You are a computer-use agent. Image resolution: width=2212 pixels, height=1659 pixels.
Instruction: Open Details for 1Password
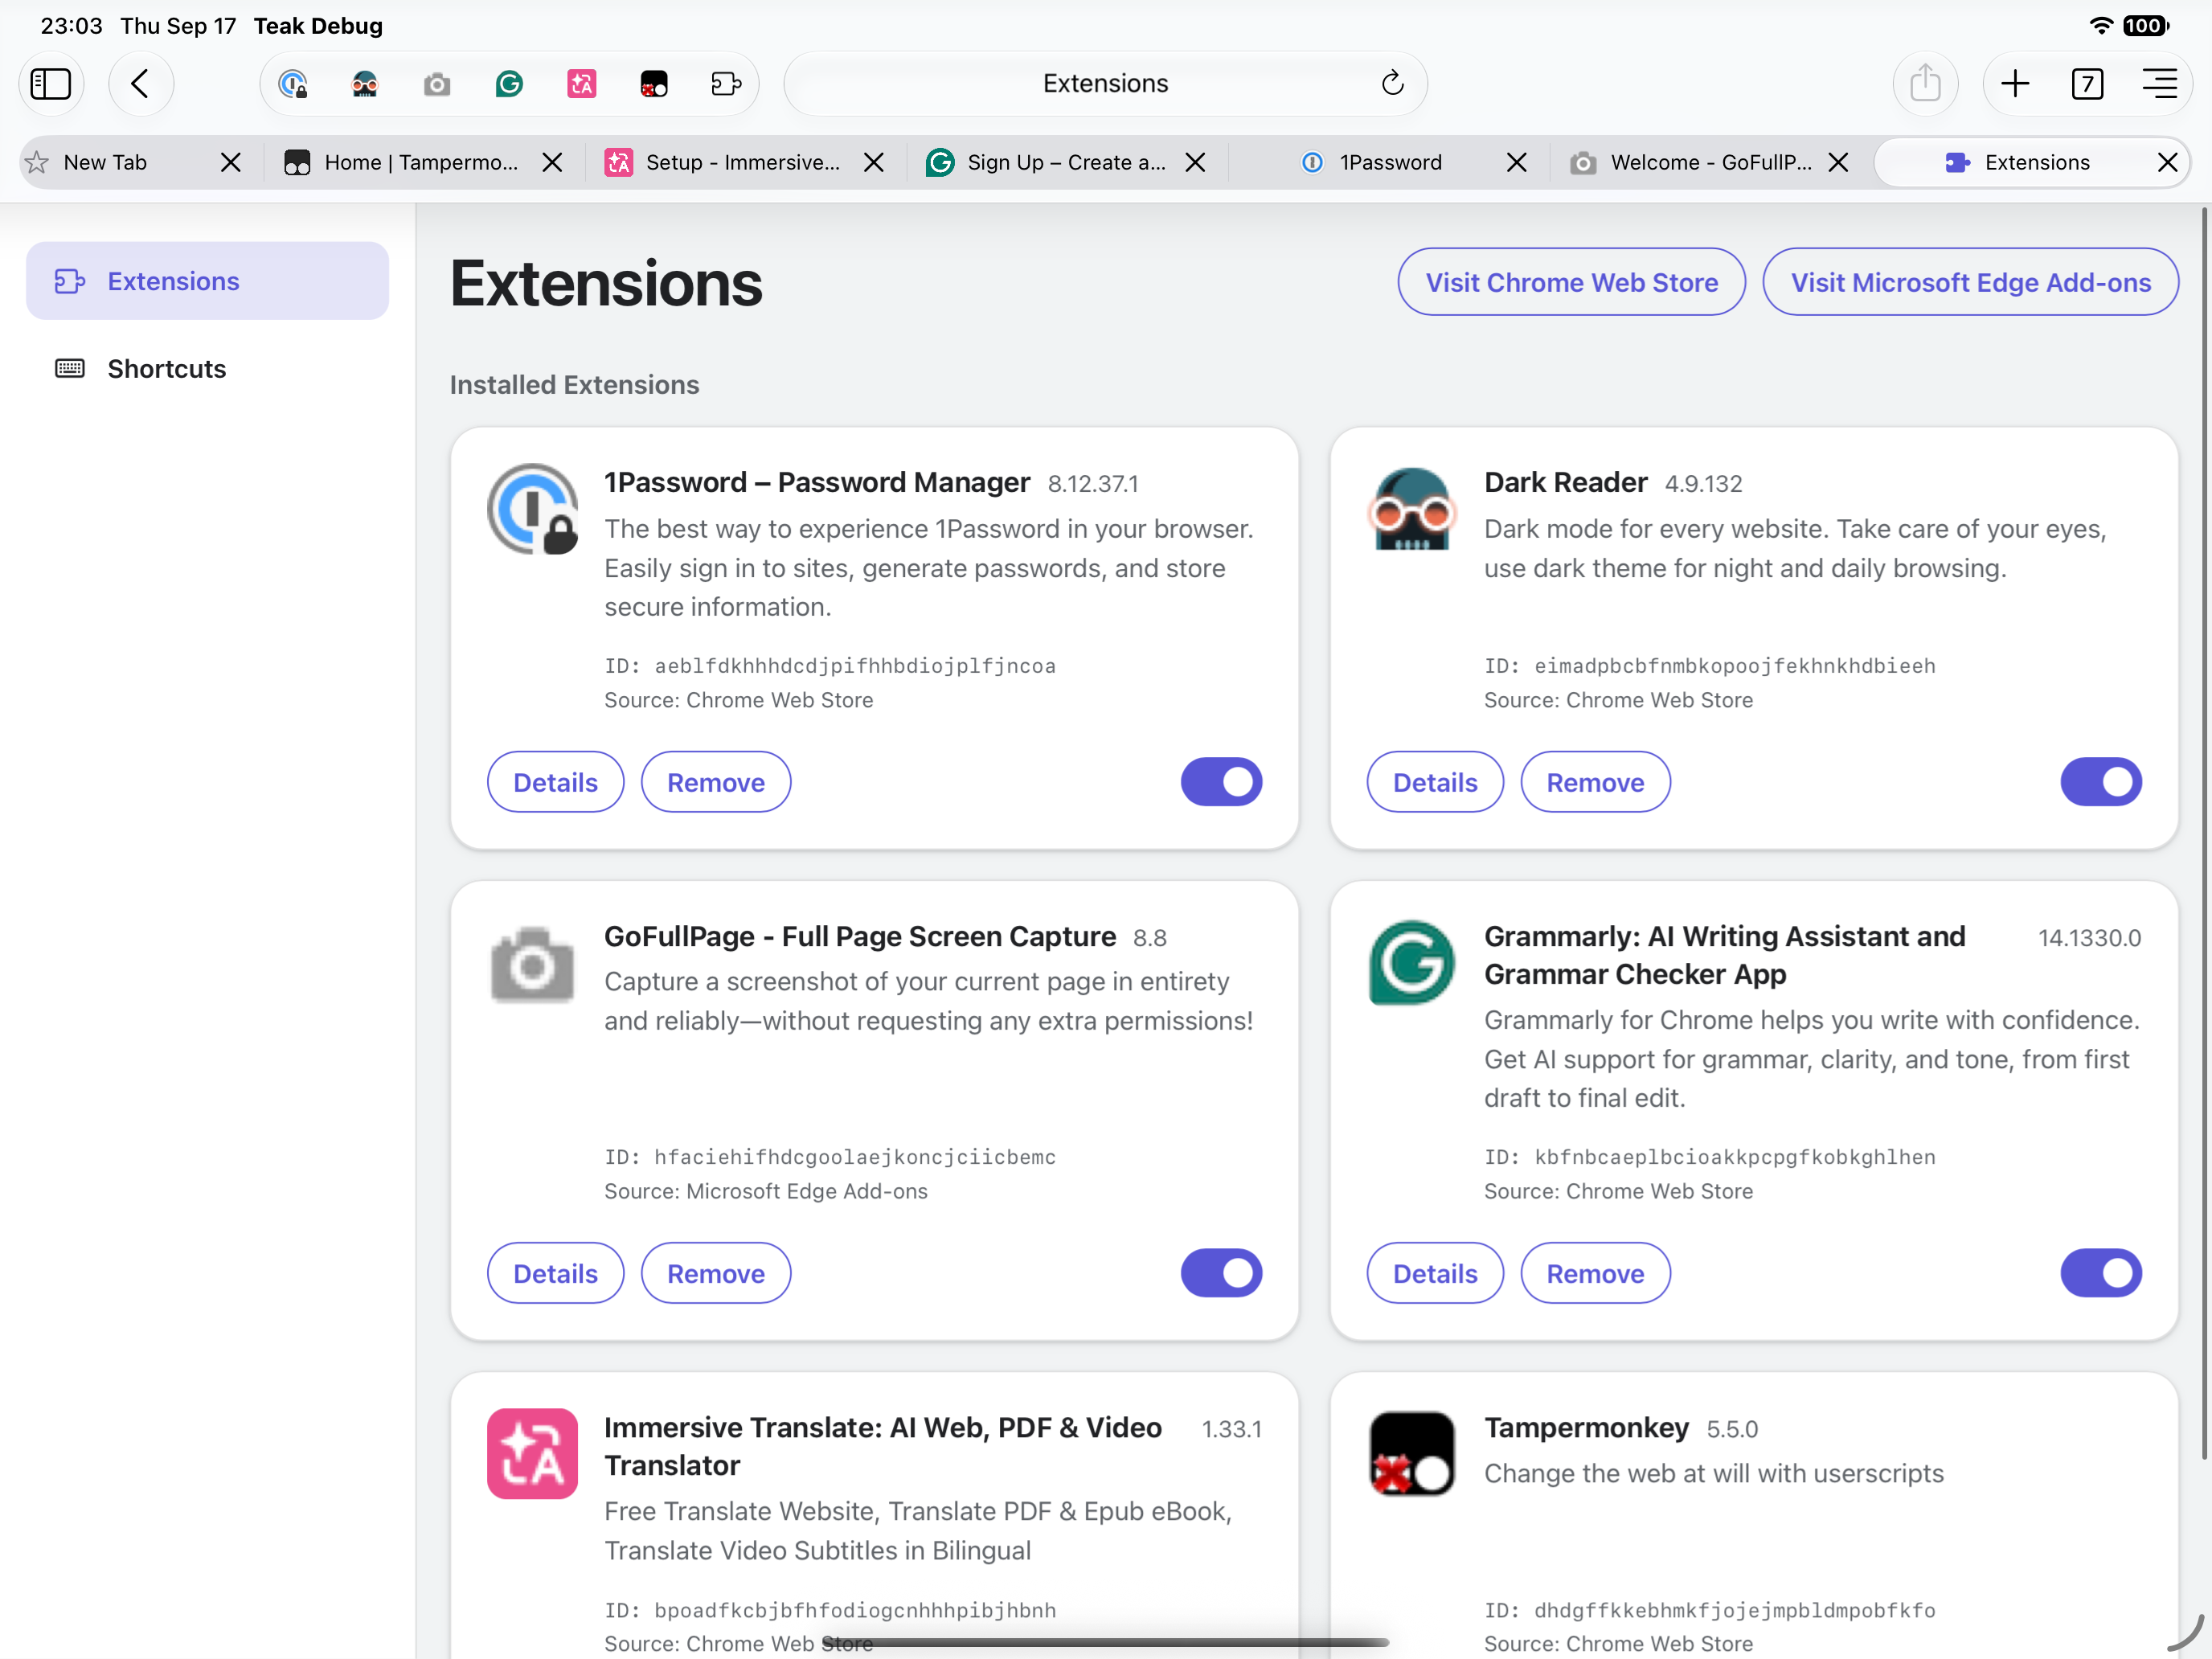[555, 782]
